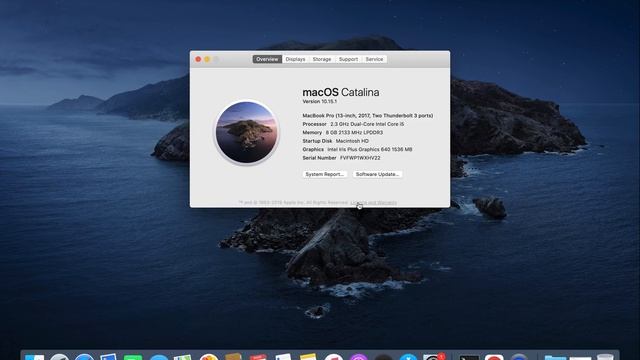Click the macOS Catalina circular artwork
Image resolution: width=640 pixels, height=360 pixels.
(247, 133)
